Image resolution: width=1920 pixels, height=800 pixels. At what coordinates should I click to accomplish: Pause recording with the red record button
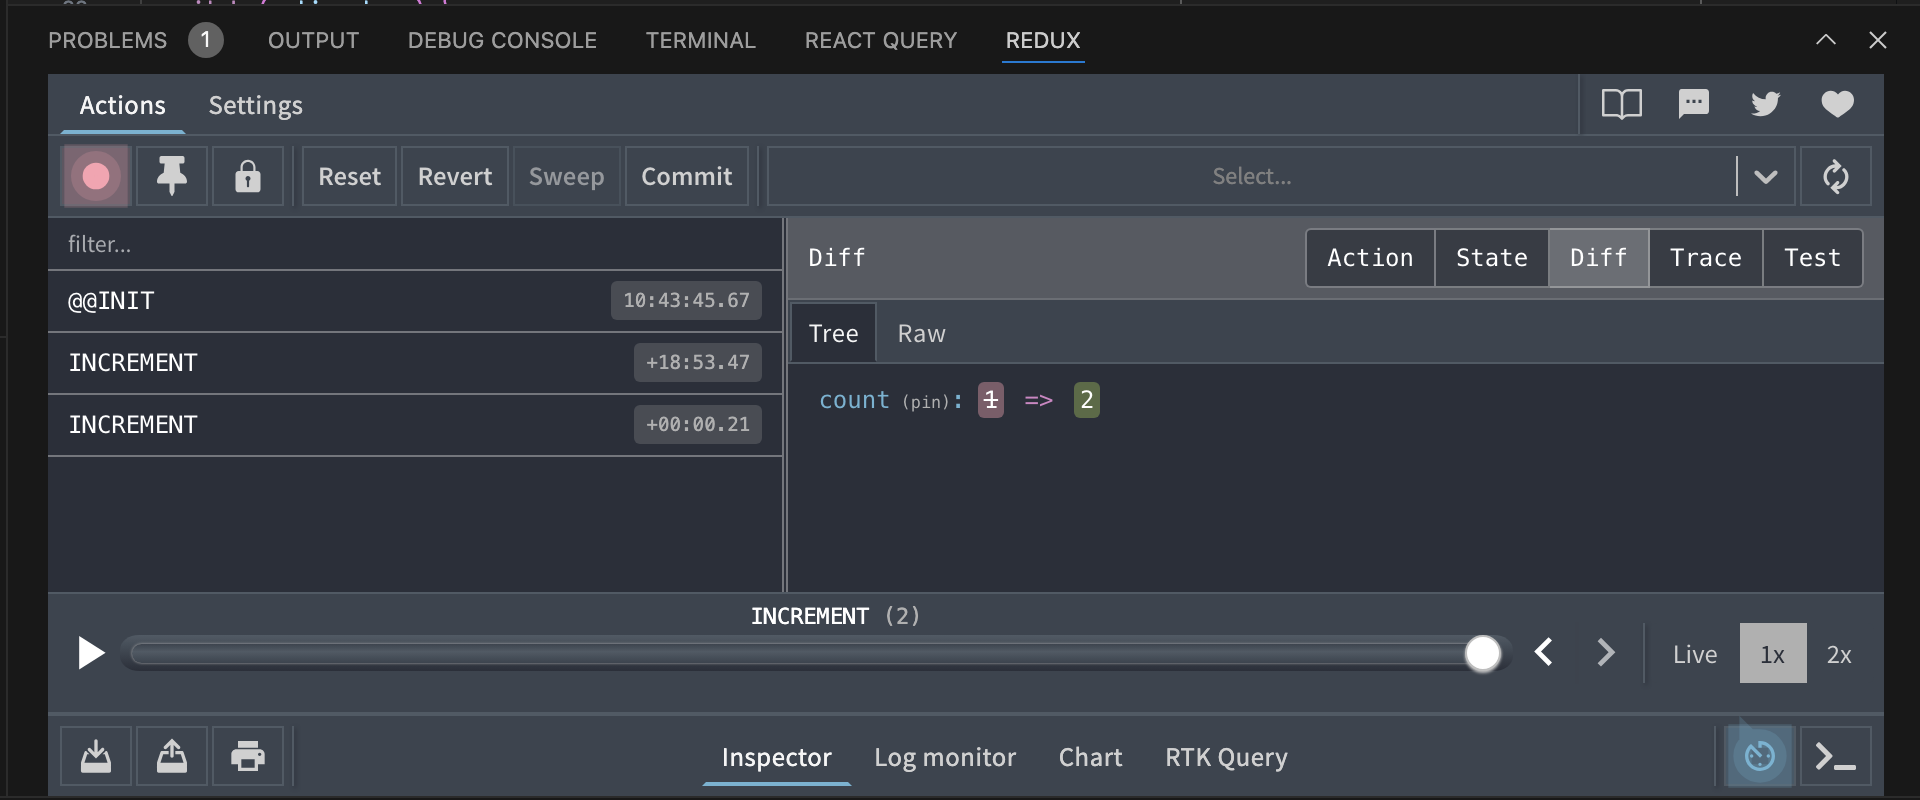click(96, 177)
